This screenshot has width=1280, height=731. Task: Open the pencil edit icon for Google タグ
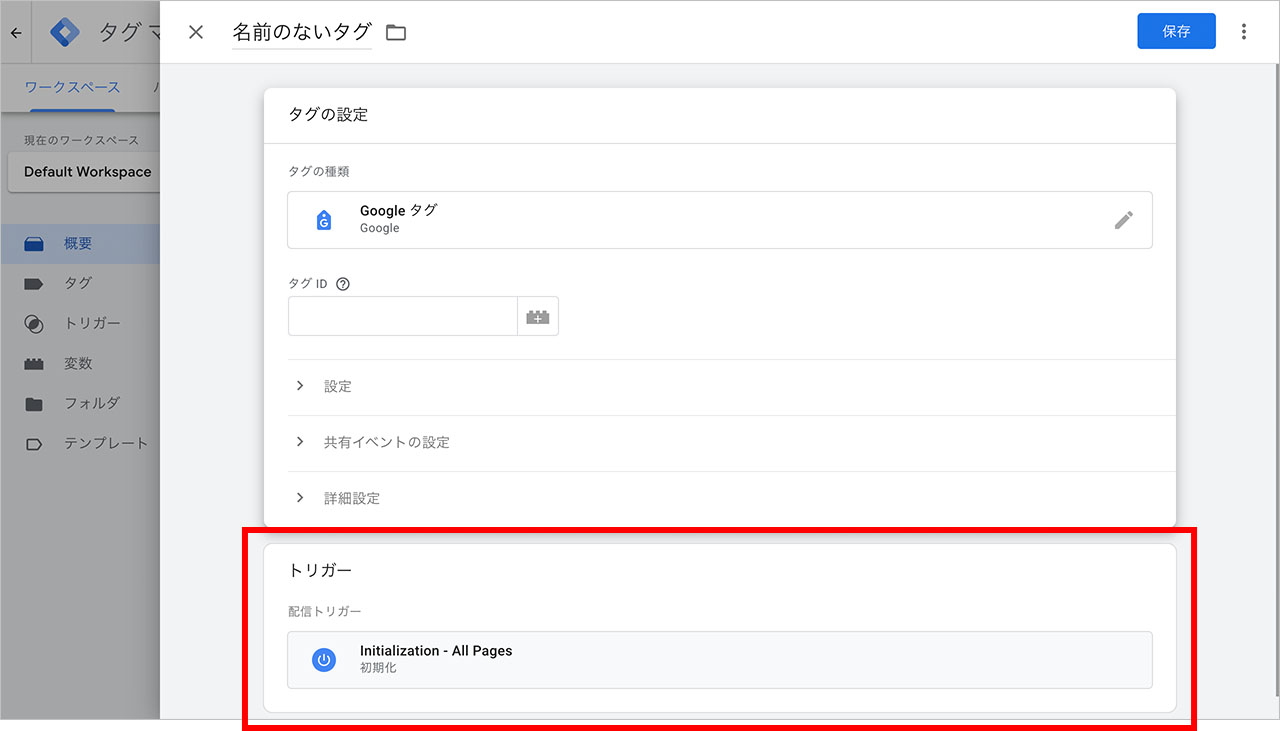tap(1124, 220)
